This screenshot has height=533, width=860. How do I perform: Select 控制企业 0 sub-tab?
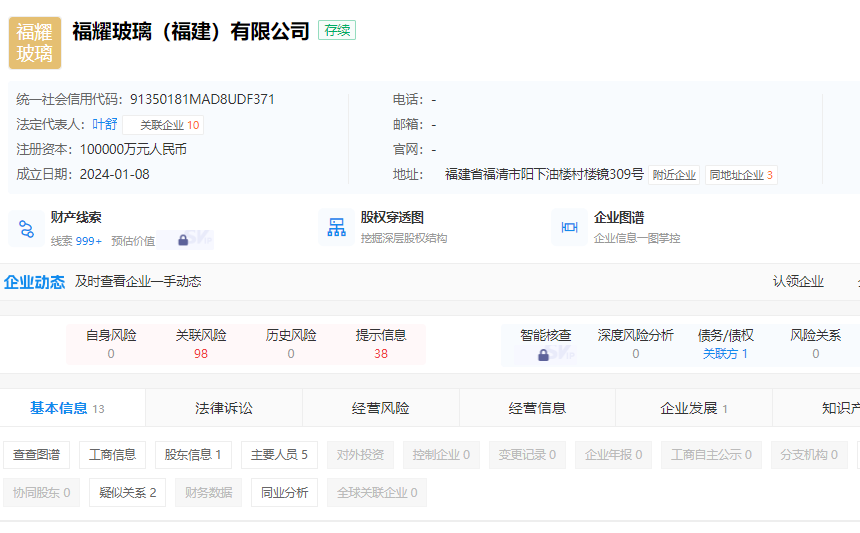(x=441, y=455)
